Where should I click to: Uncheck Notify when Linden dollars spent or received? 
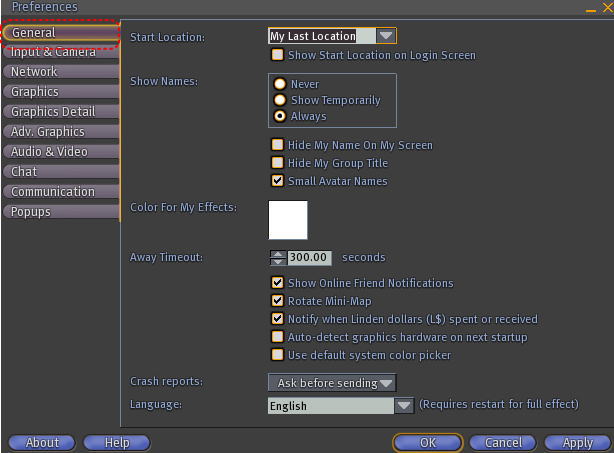277,318
